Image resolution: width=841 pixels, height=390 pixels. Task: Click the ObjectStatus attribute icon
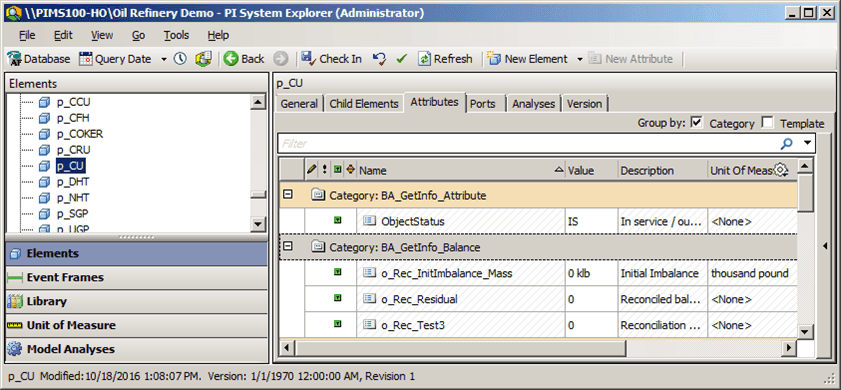coord(370,220)
